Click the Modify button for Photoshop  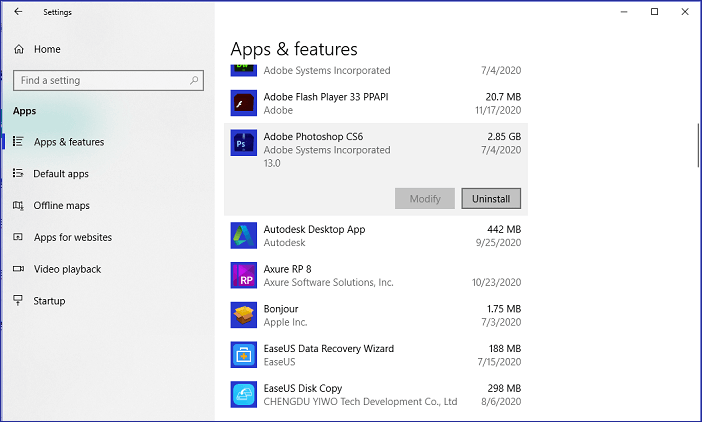pos(425,199)
